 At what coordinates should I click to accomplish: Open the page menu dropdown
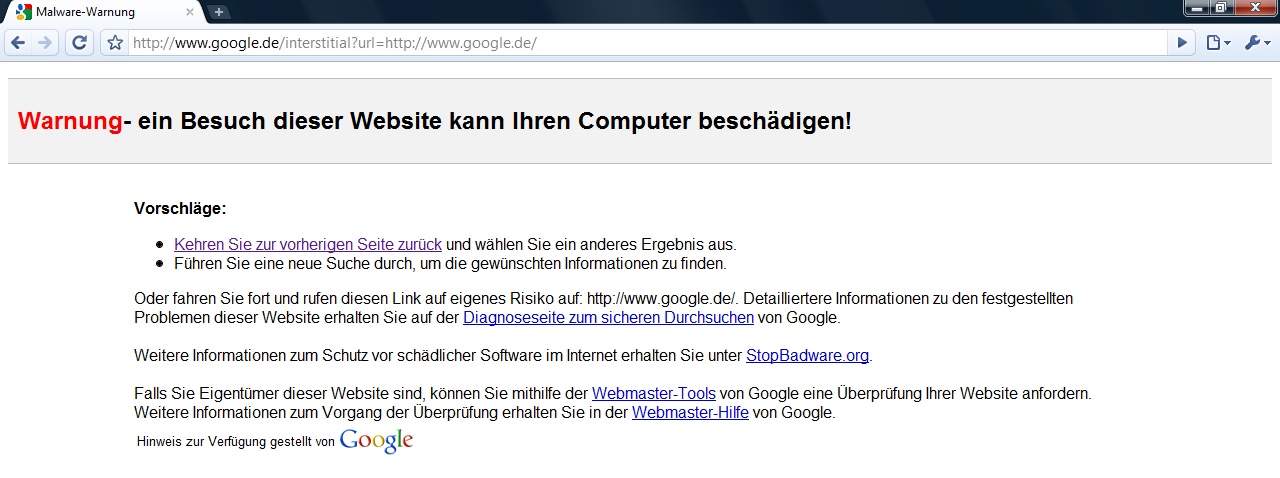[1217, 43]
